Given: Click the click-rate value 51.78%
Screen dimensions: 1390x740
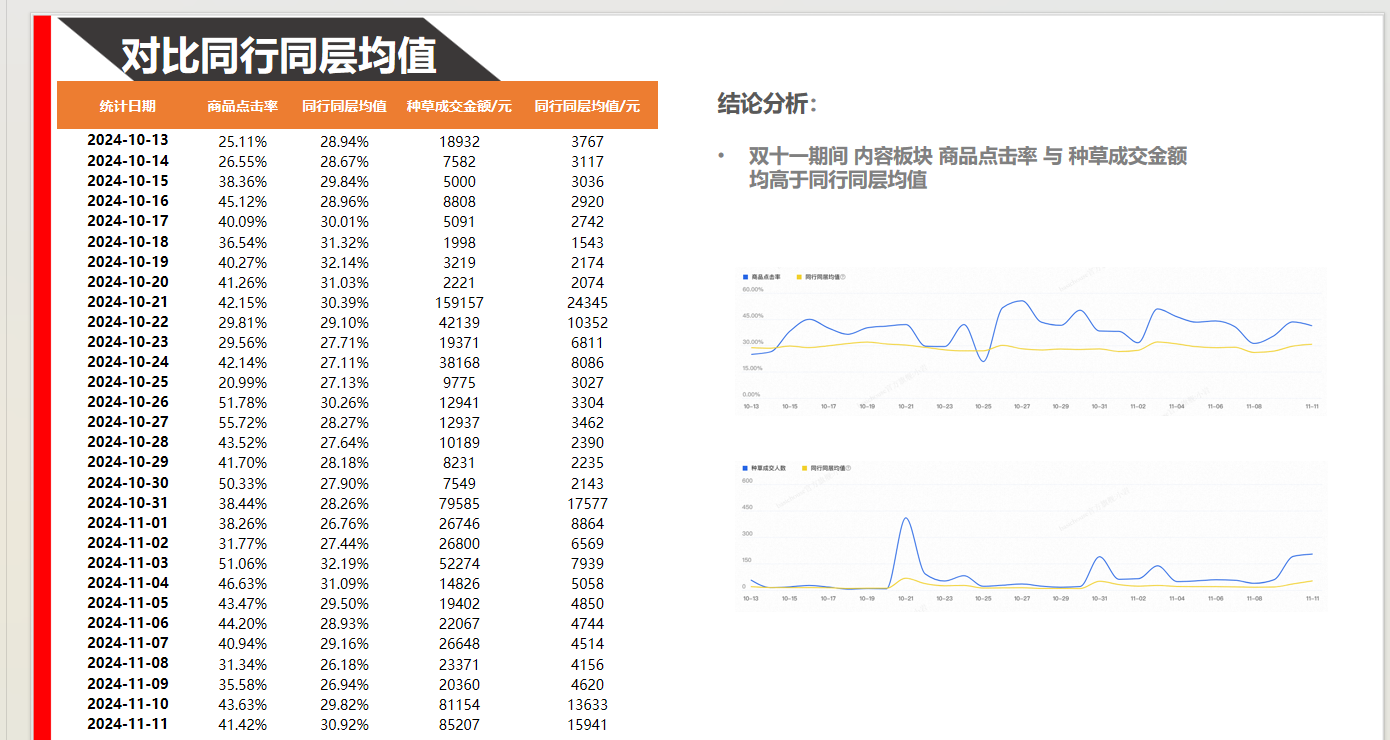Looking at the screenshot, I should pos(243,403).
